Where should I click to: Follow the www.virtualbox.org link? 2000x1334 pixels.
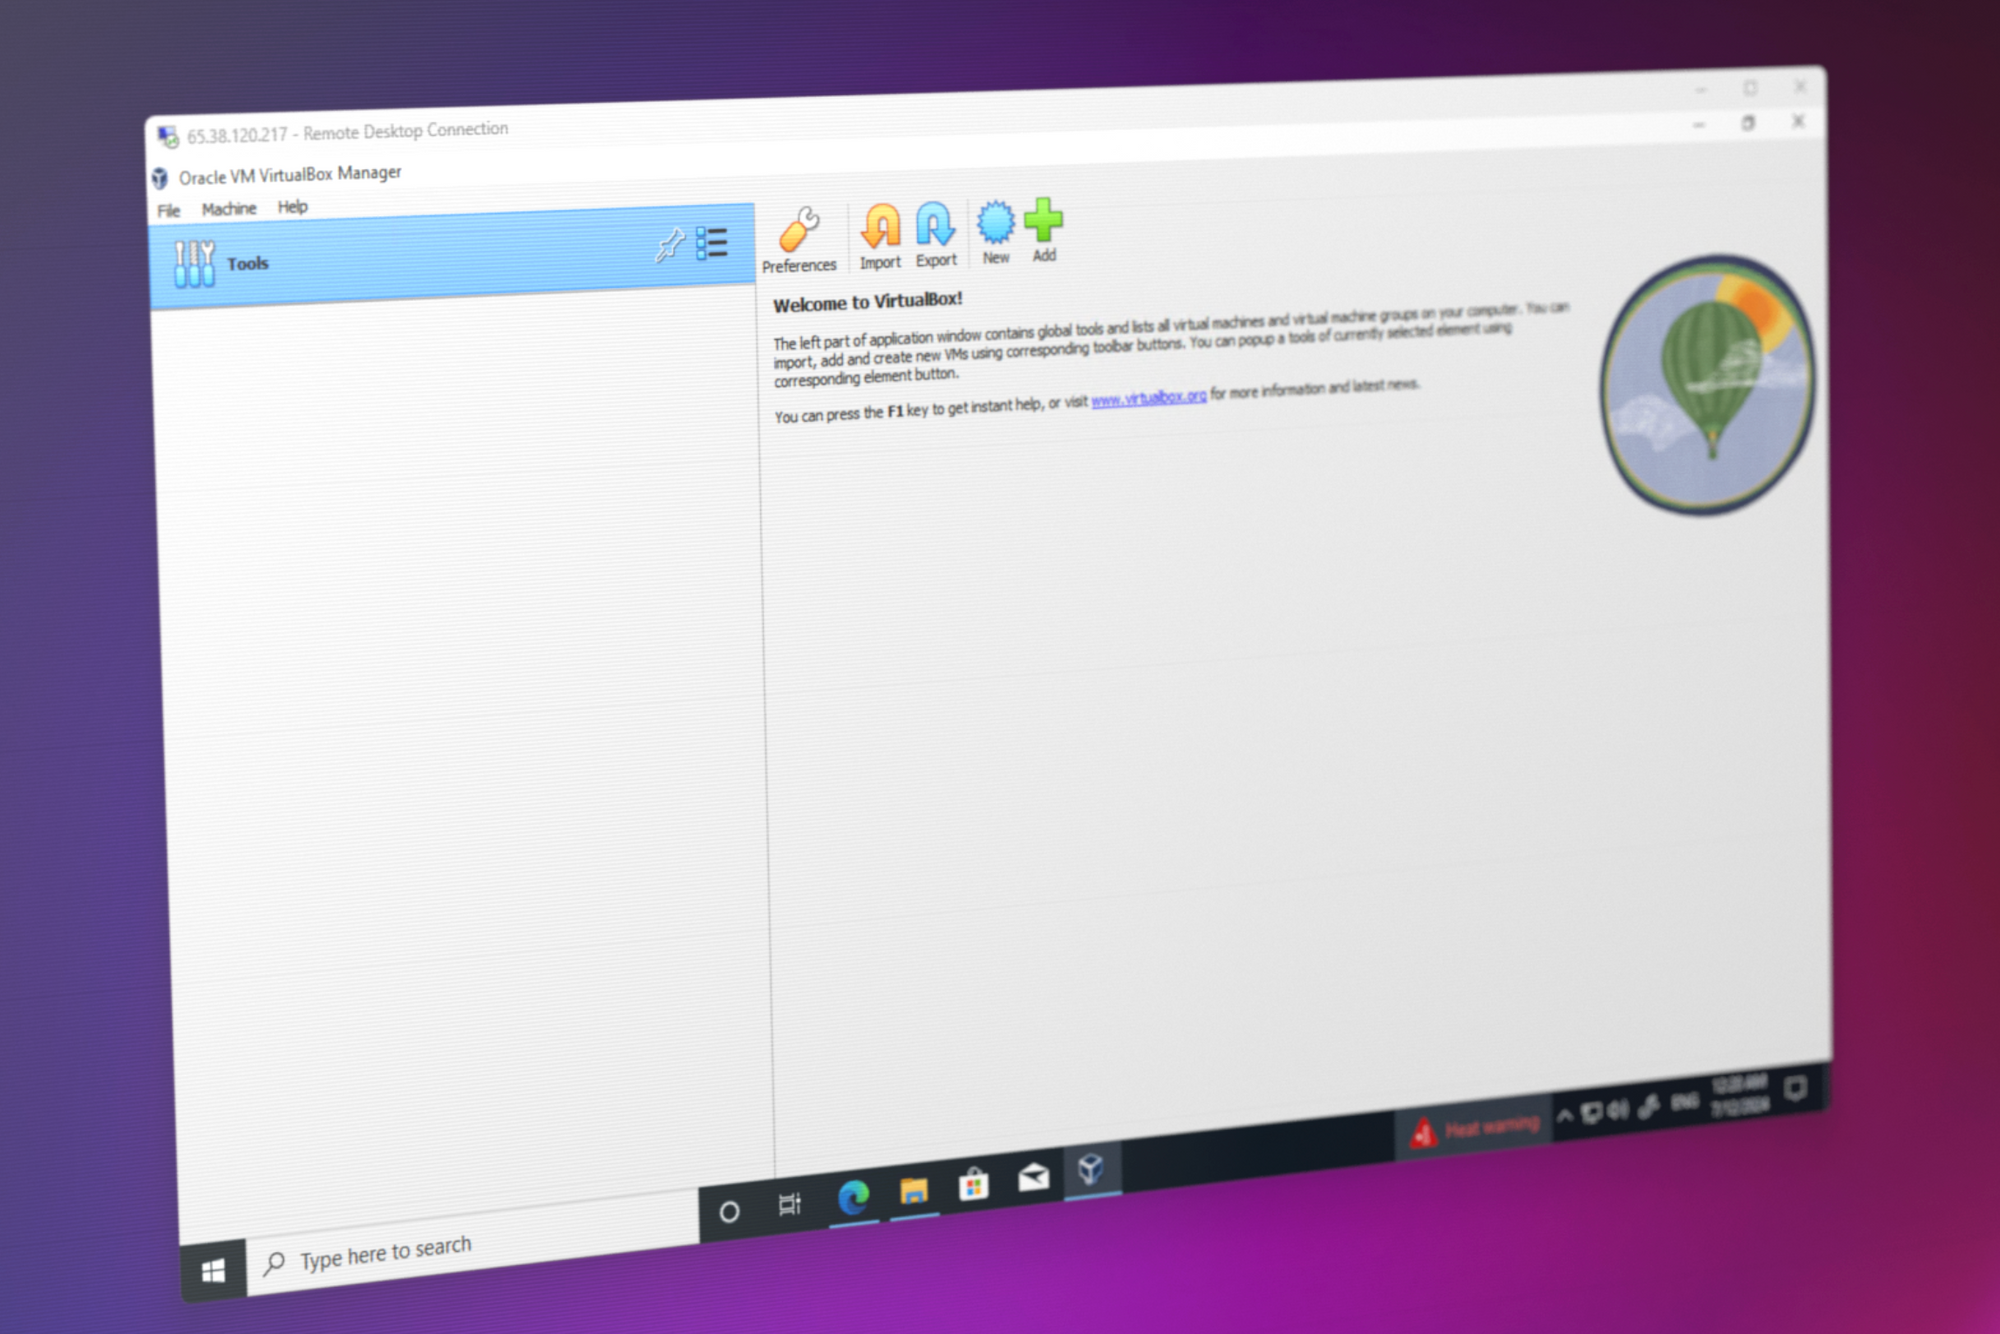tap(1148, 398)
